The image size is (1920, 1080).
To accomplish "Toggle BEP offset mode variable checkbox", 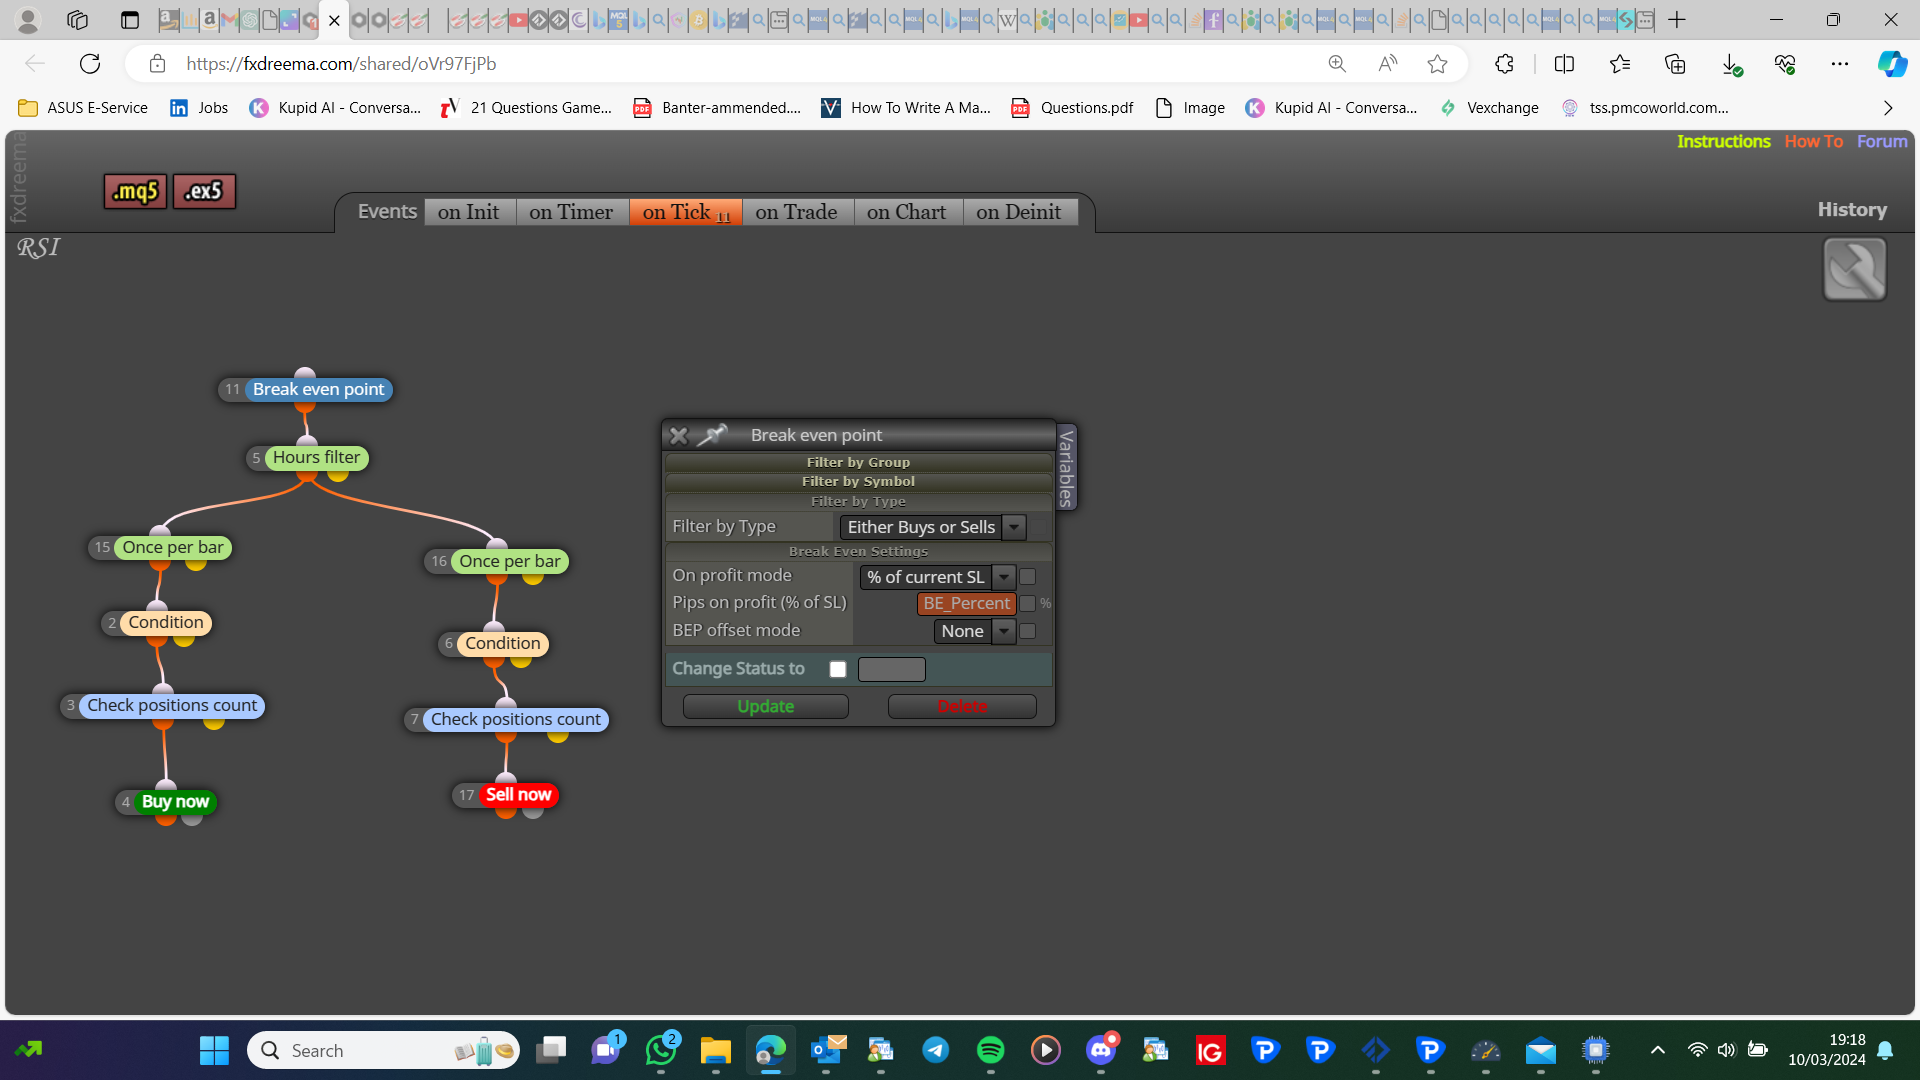I will pos(1027,631).
